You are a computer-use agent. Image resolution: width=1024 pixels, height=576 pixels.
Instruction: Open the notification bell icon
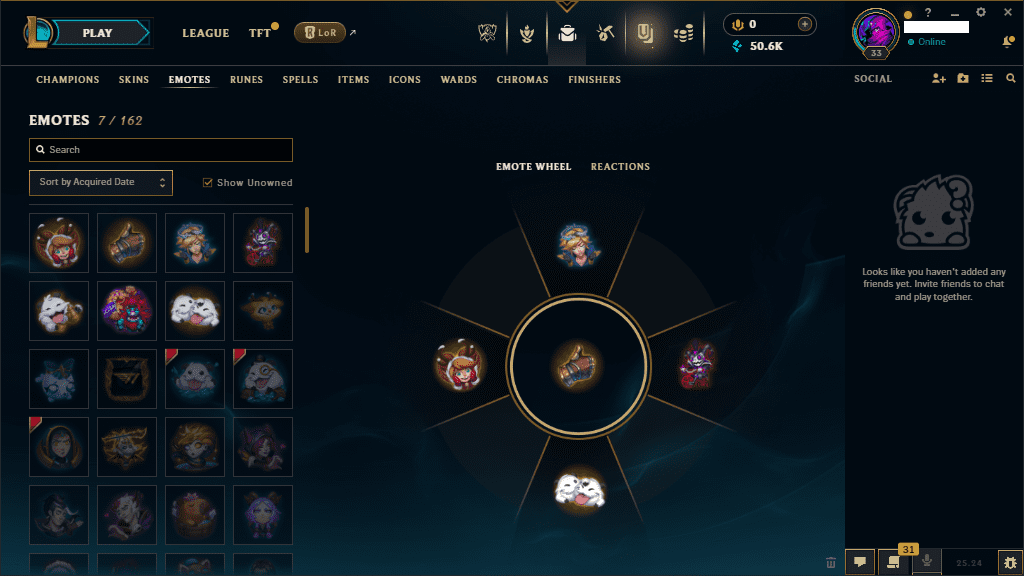coord(1008,42)
